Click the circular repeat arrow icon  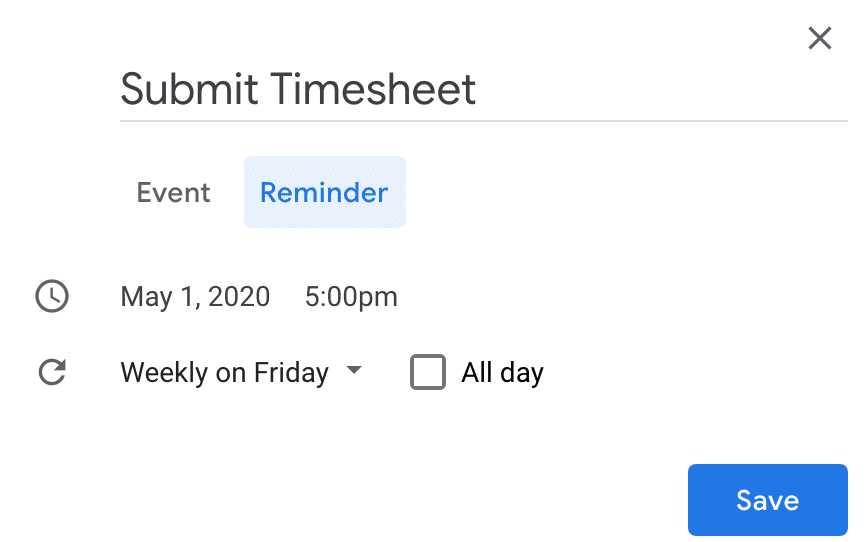click(52, 373)
